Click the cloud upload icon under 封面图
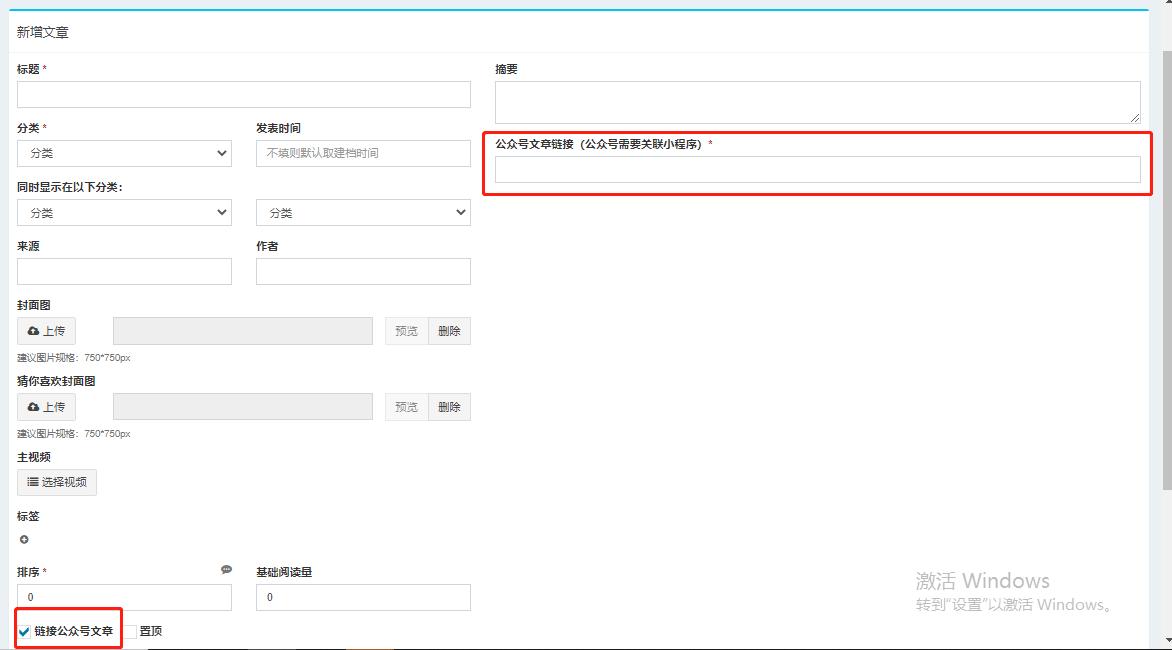The width and height of the screenshot is (1172, 650). tap(34, 331)
